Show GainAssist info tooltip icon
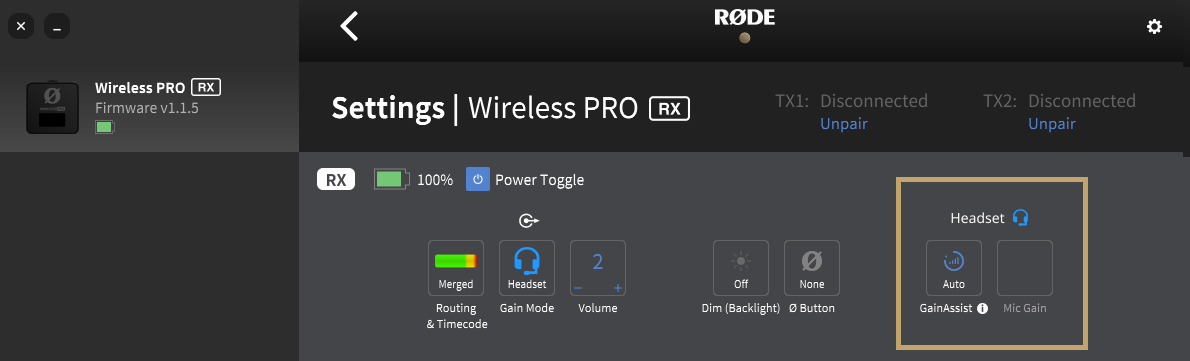This screenshot has width=1190, height=361. click(982, 309)
